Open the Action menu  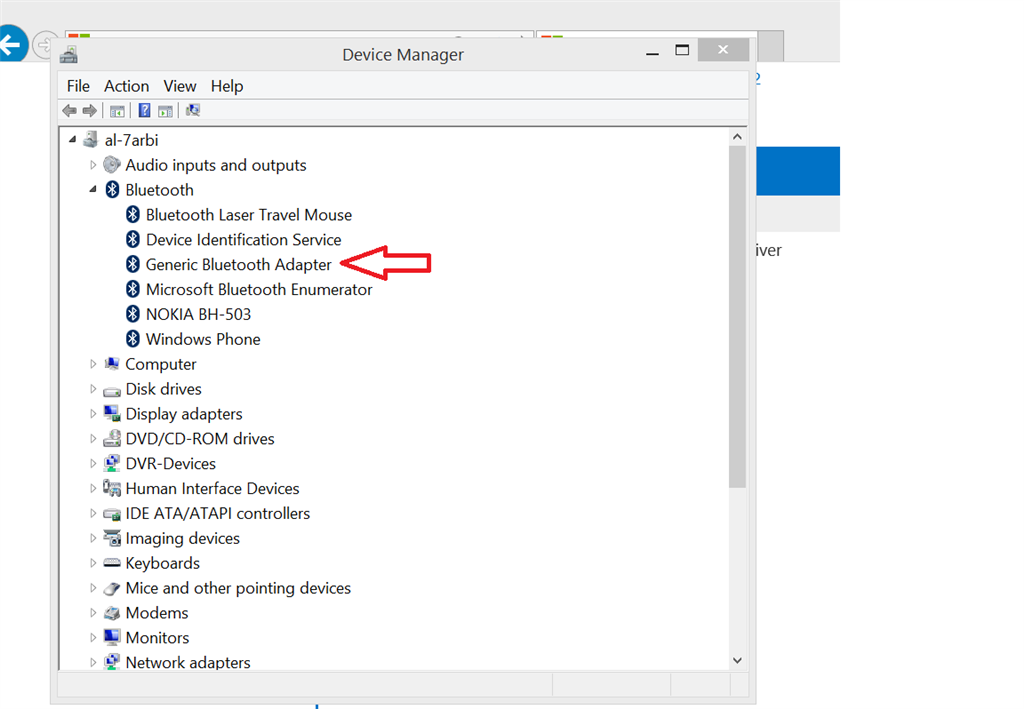pos(127,86)
